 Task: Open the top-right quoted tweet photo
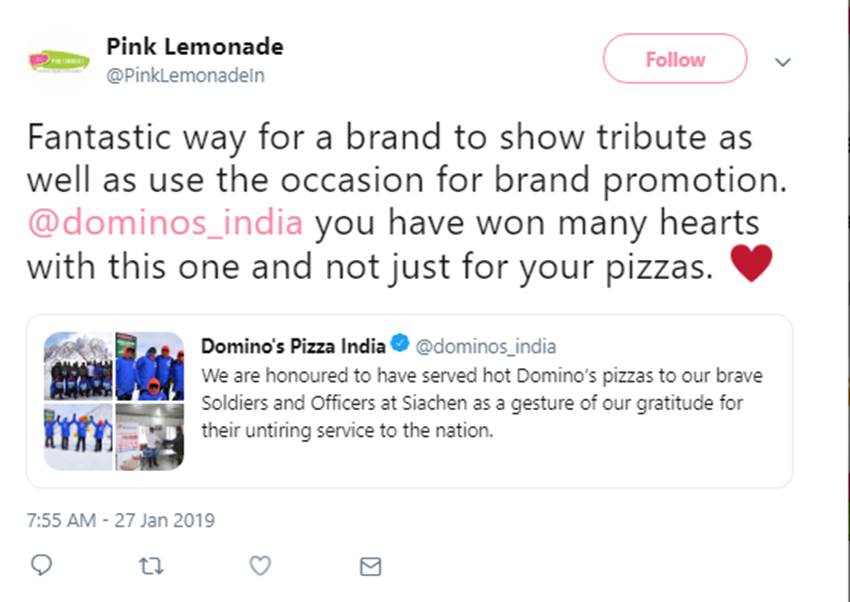pos(150,366)
